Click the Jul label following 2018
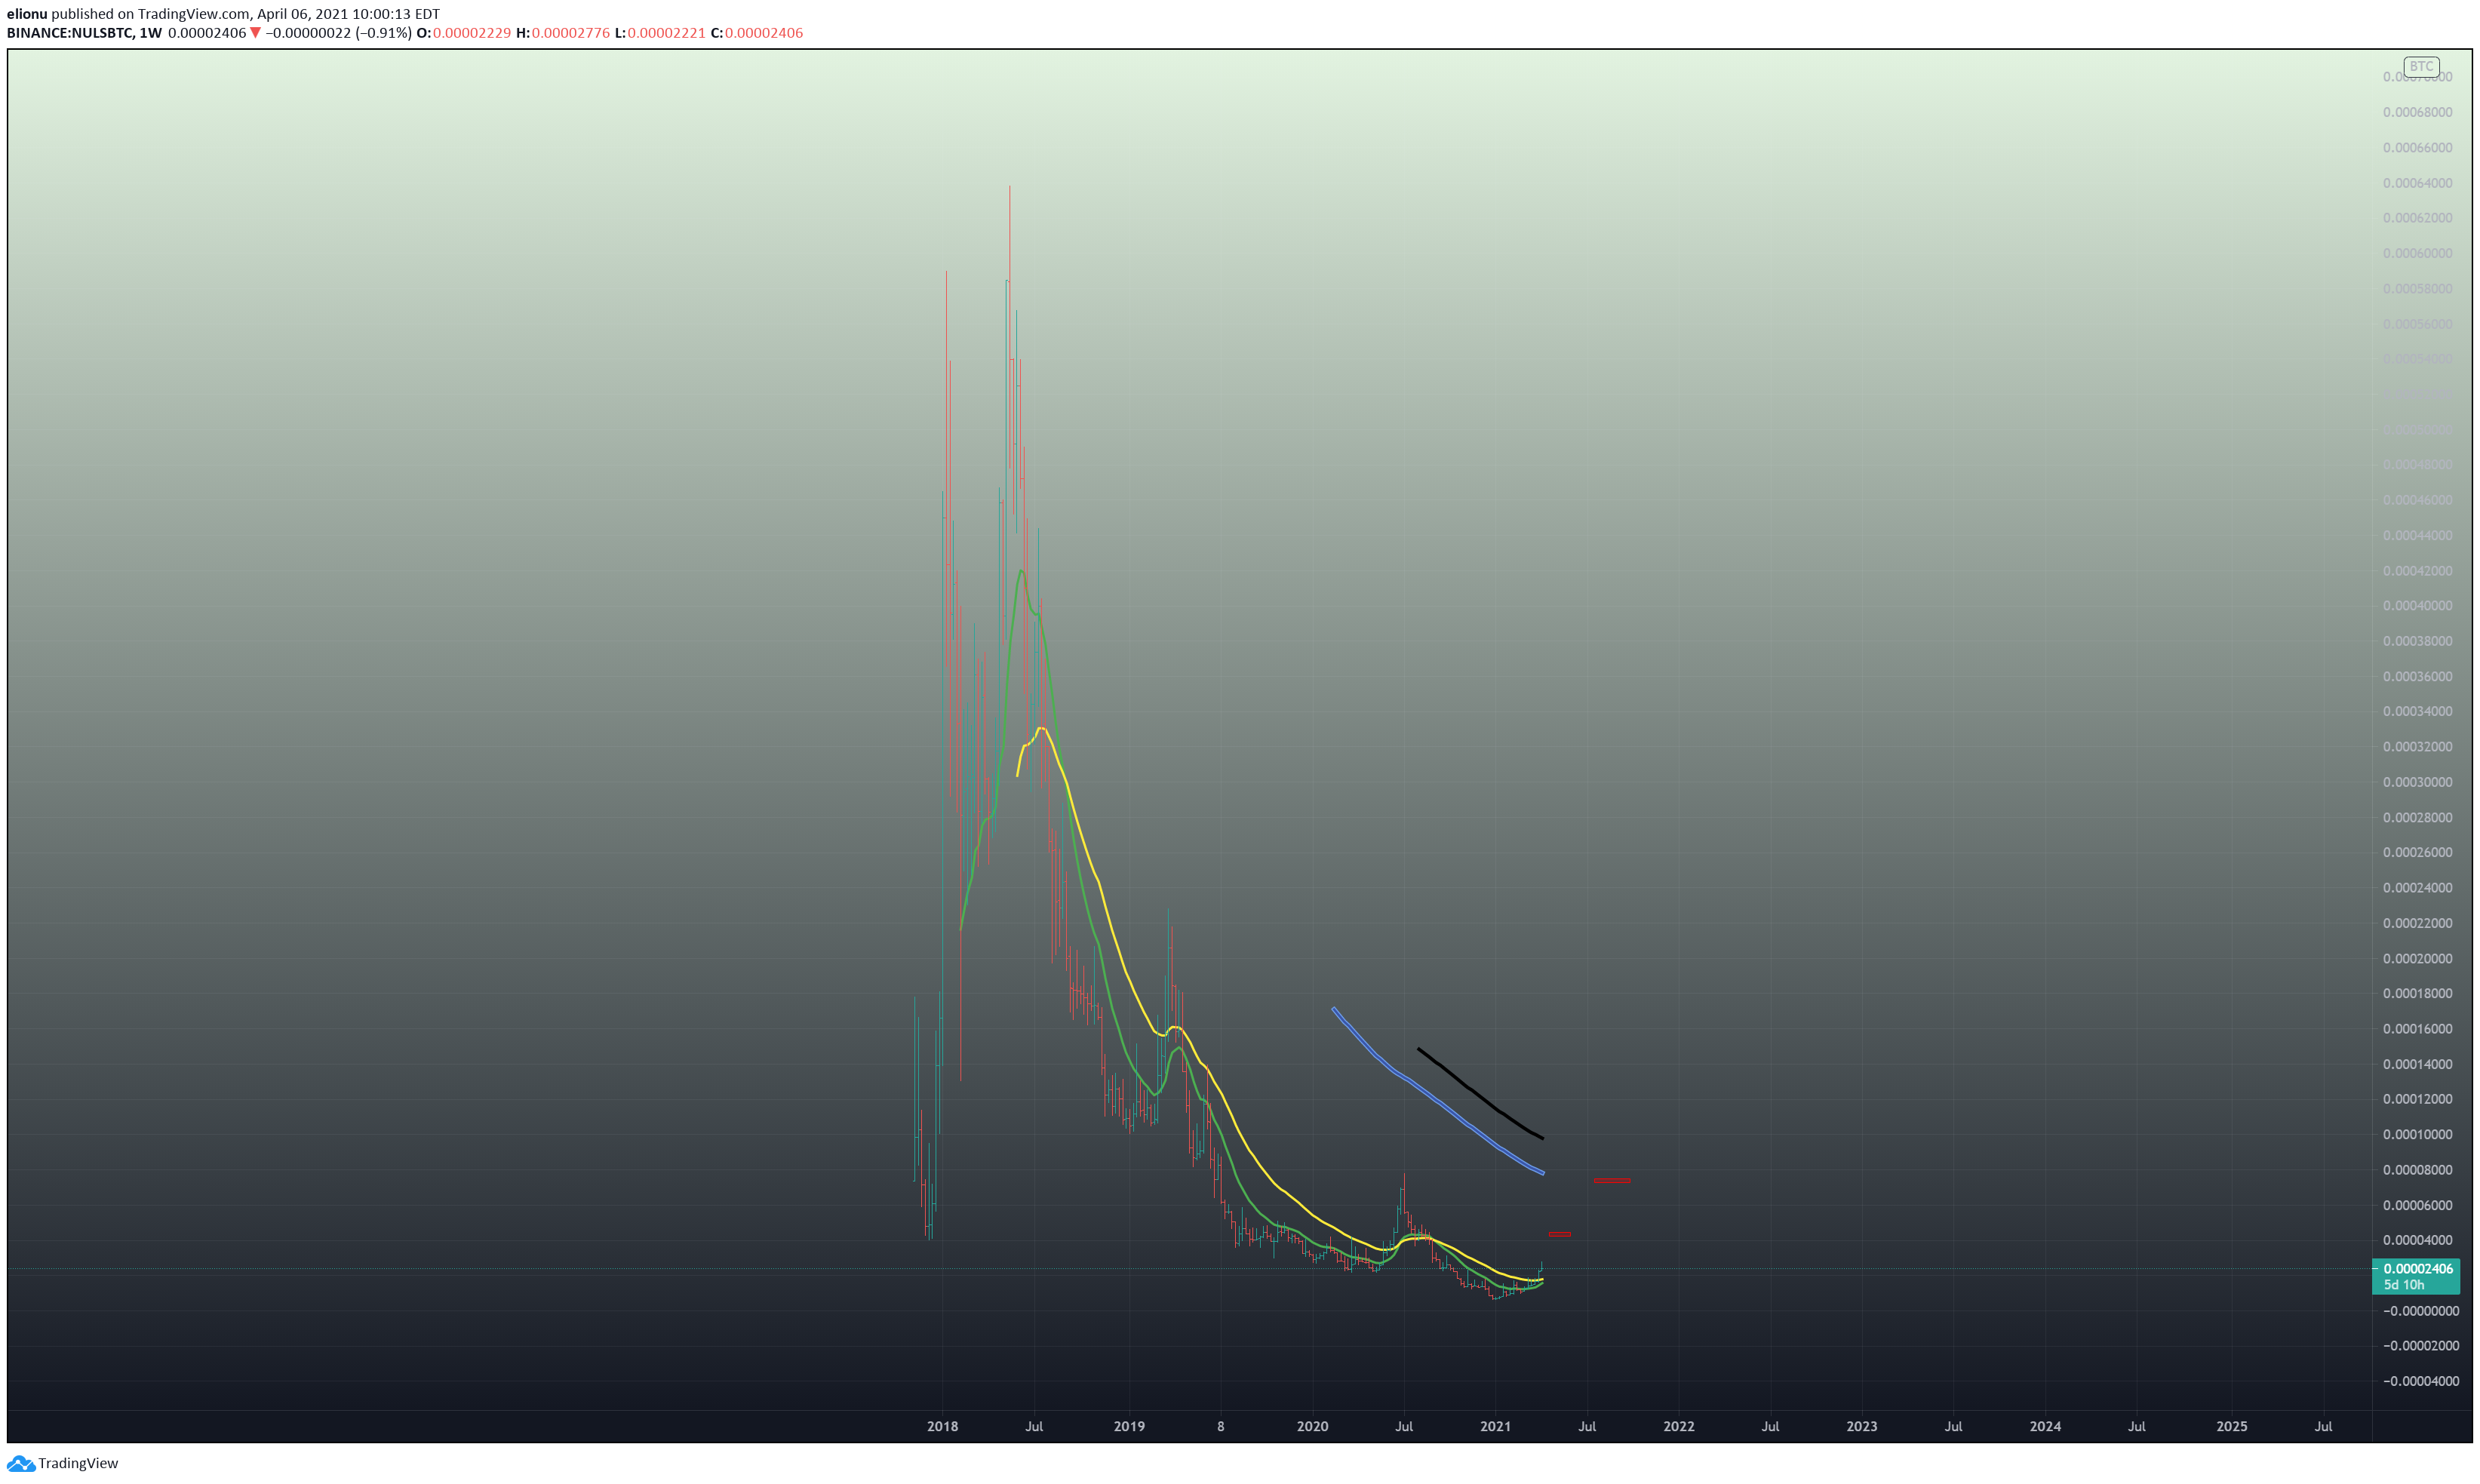 (x=1034, y=1426)
